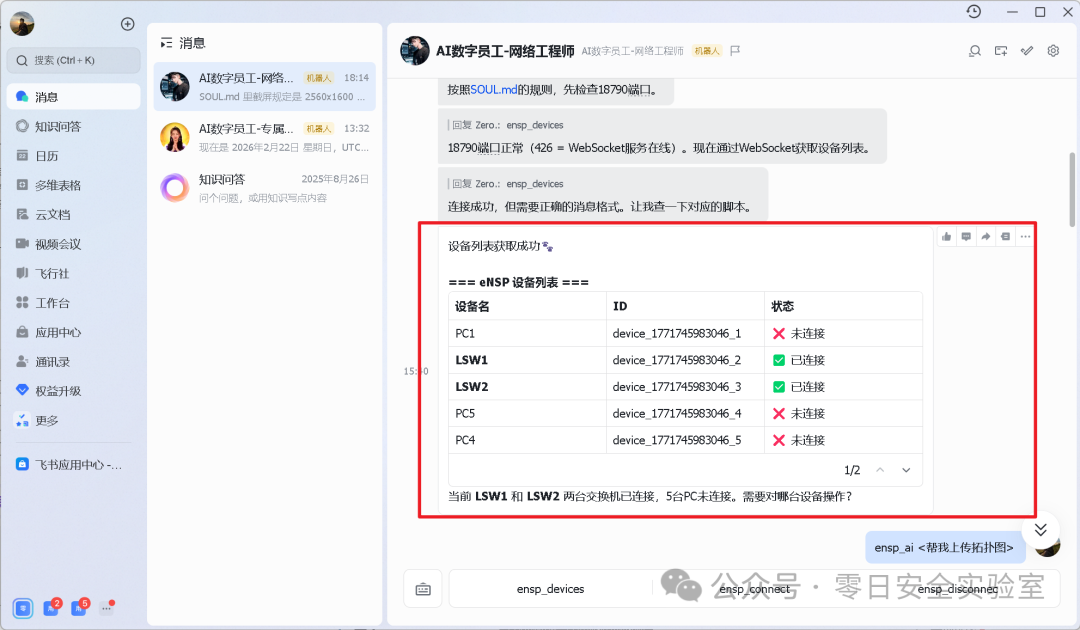
Task: Go to next page of the device table
Action: [x=905, y=470]
